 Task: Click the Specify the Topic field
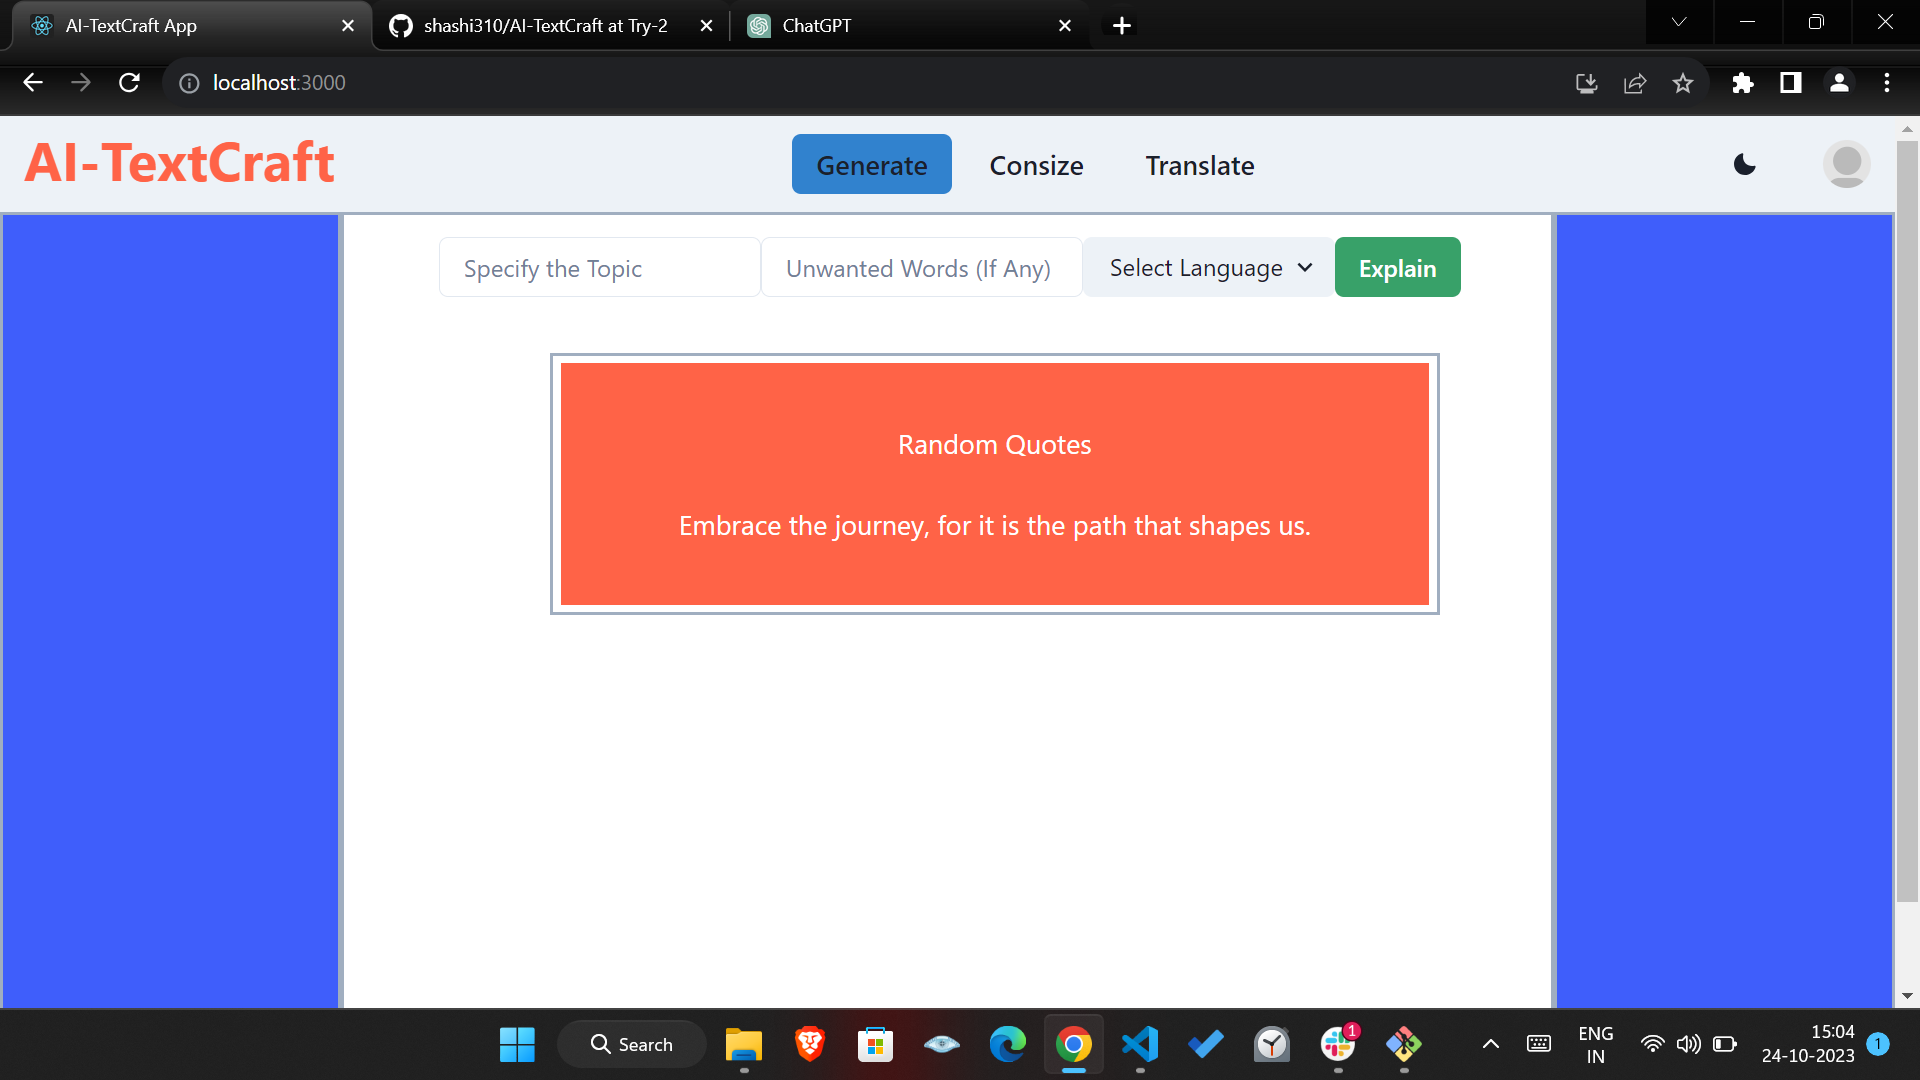click(x=599, y=268)
